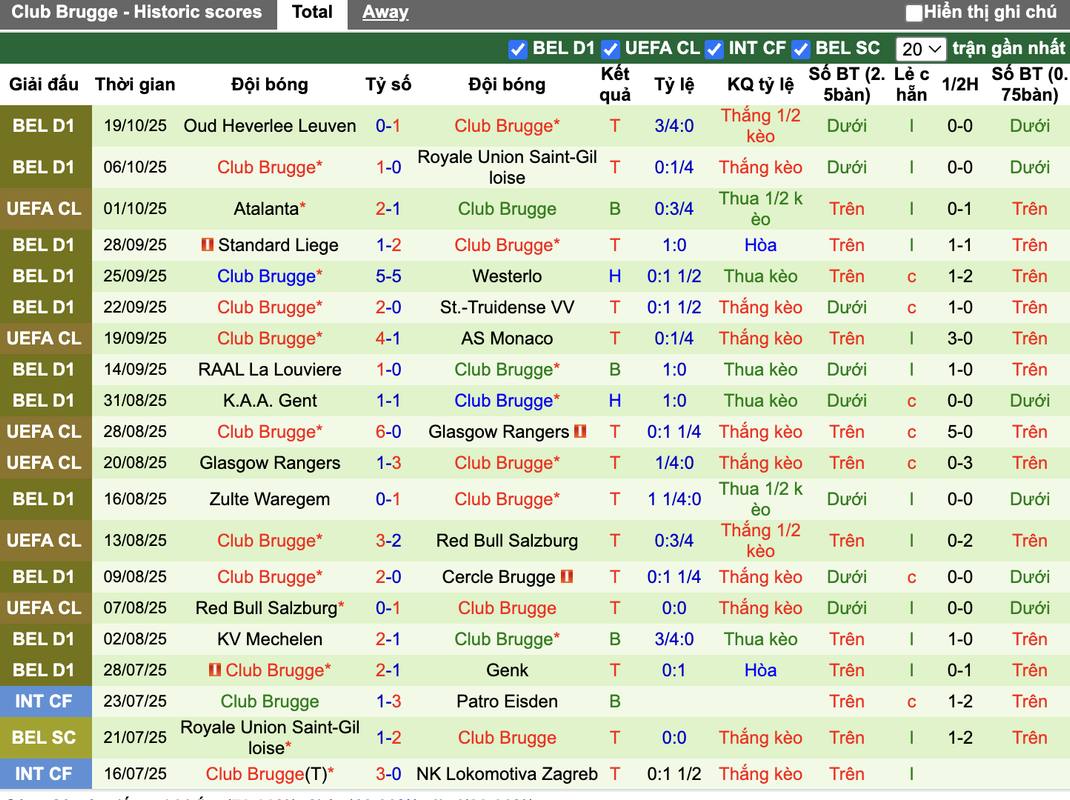
Task: Click the Hòa result in Standard Liege row
Action: pos(760,244)
